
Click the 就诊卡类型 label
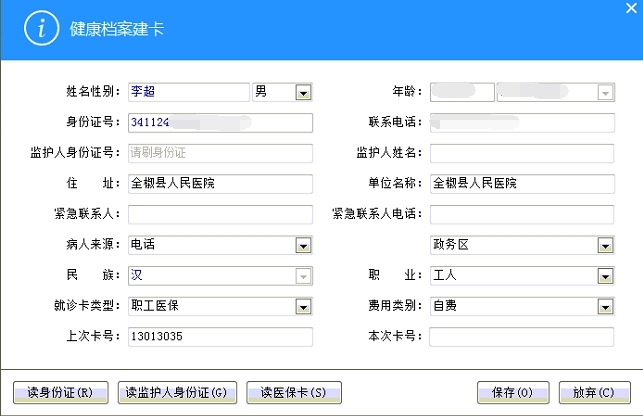pos(87,306)
